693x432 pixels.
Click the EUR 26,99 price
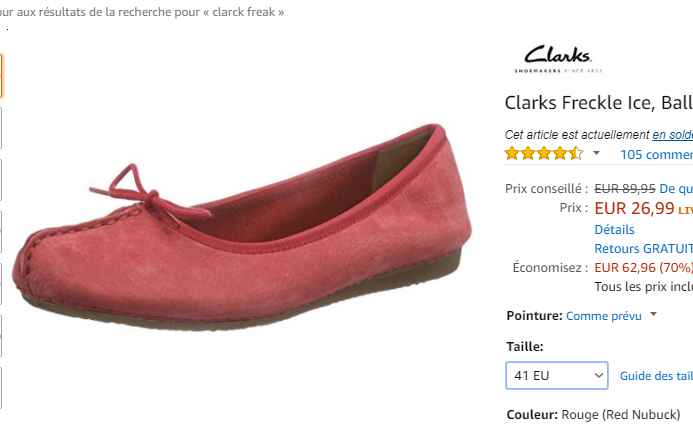point(634,208)
